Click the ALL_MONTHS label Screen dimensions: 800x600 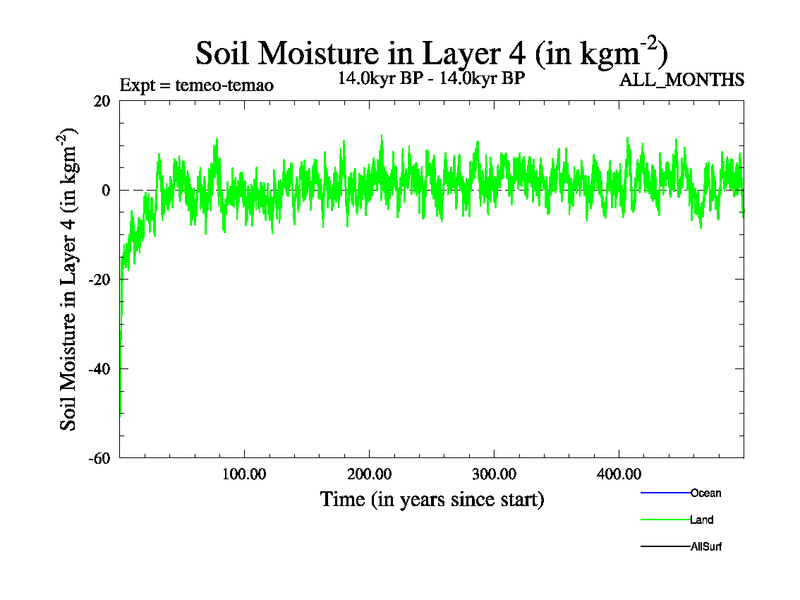tap(683, 80)
